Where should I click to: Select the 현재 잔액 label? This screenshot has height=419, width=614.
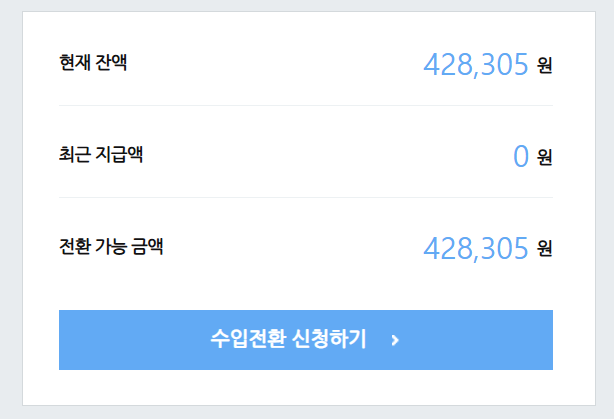[x=93, y=63]
